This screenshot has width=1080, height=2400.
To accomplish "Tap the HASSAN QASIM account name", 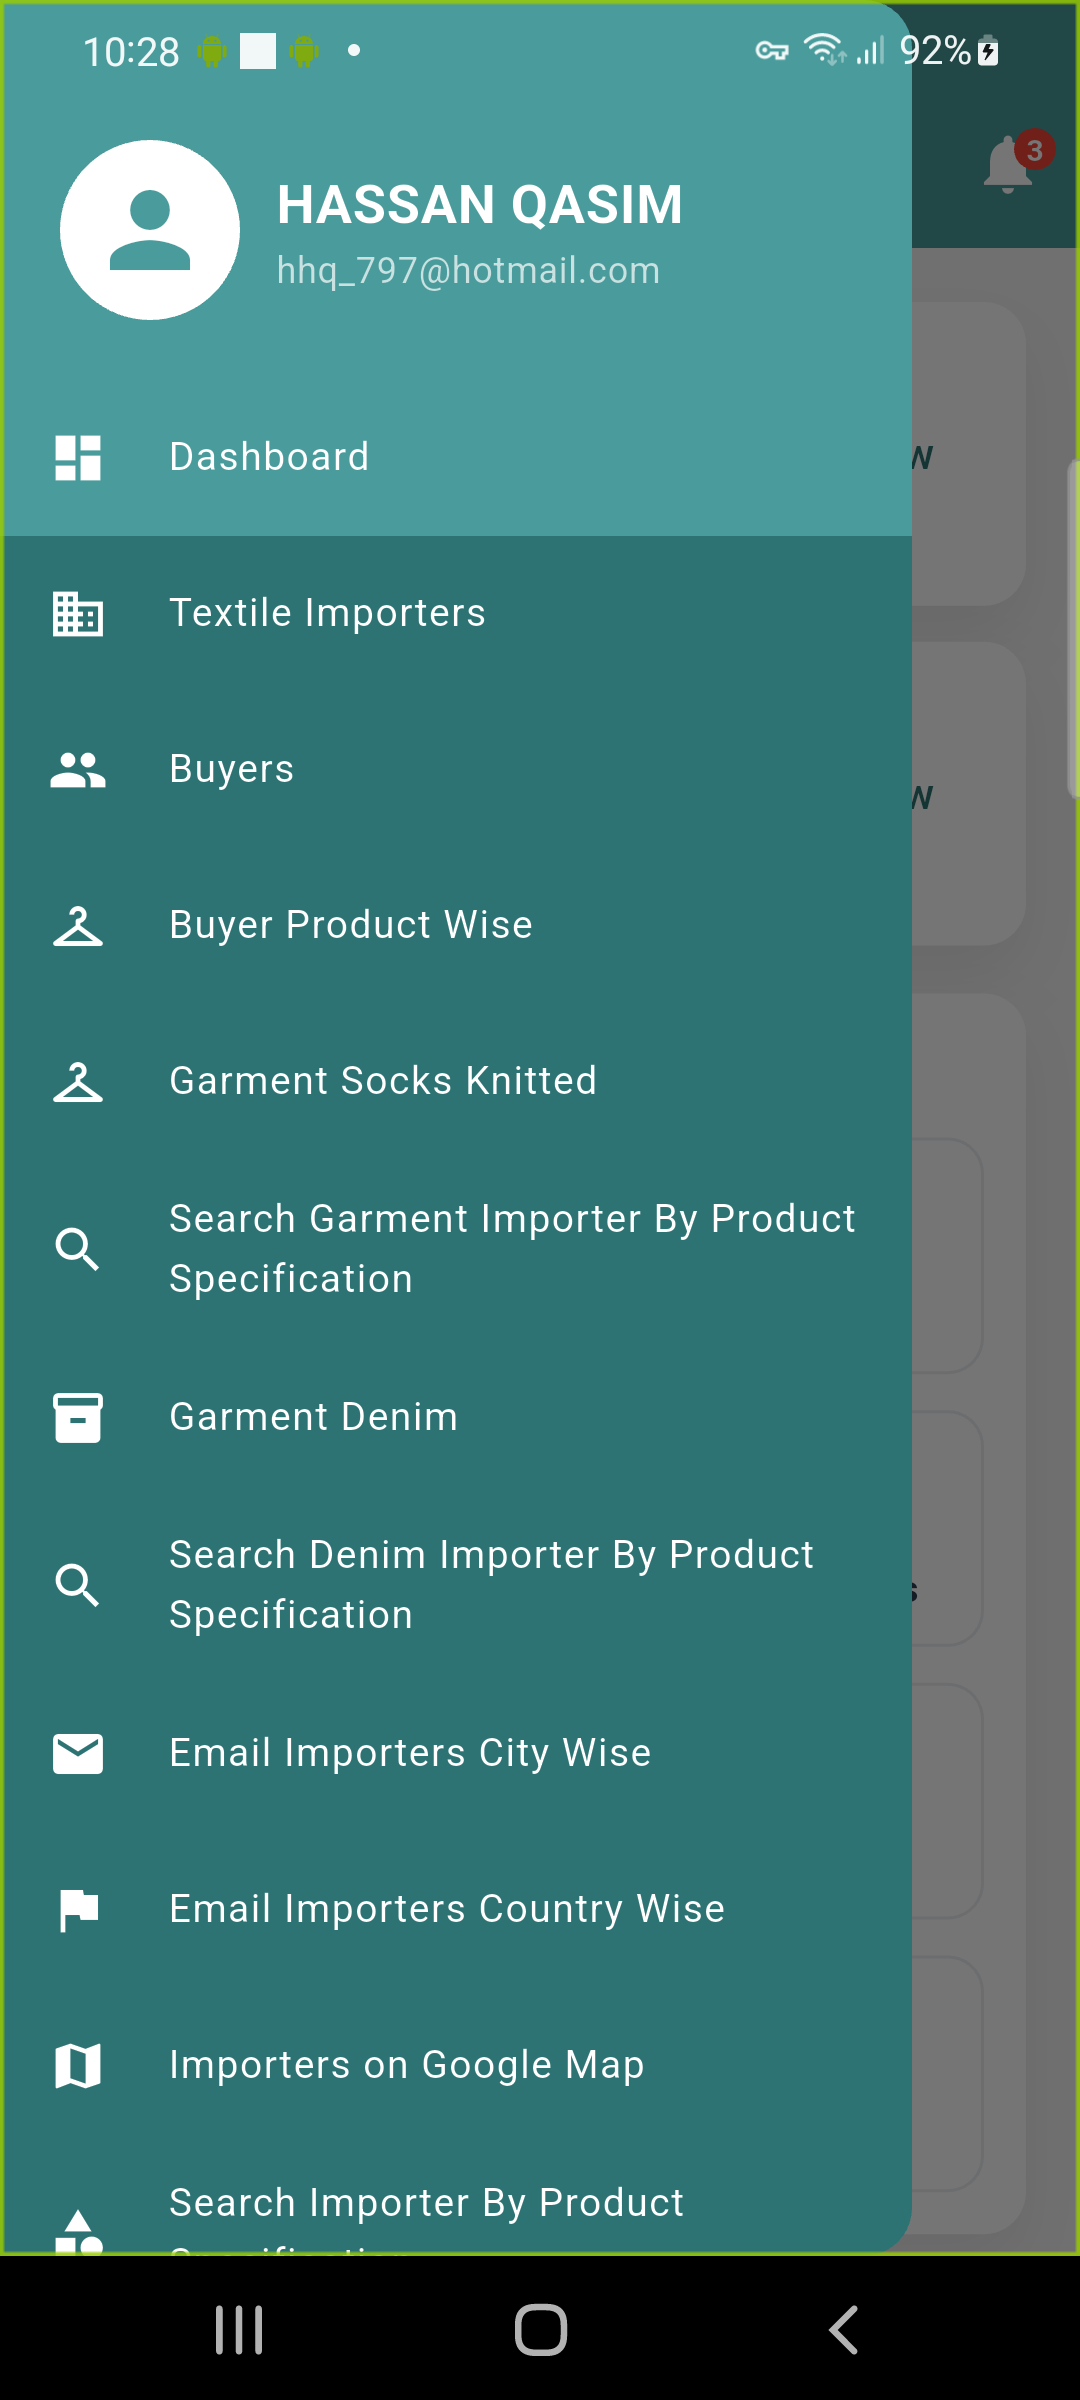I will point(480,205).
